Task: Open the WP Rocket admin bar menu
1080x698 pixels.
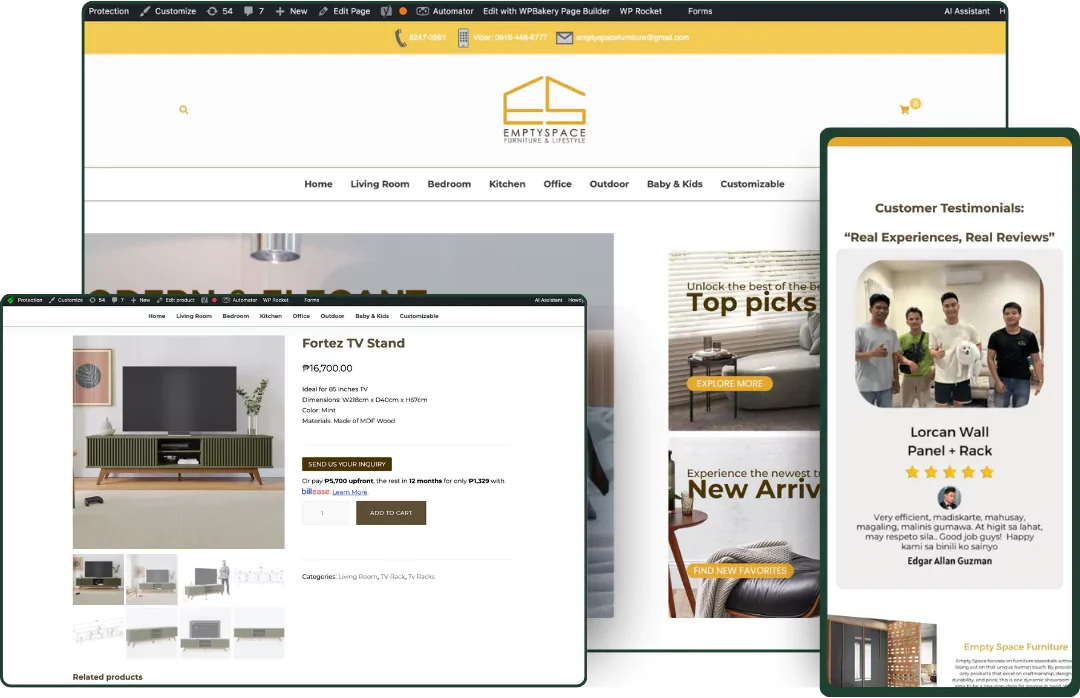Action: tap(640, 11)
